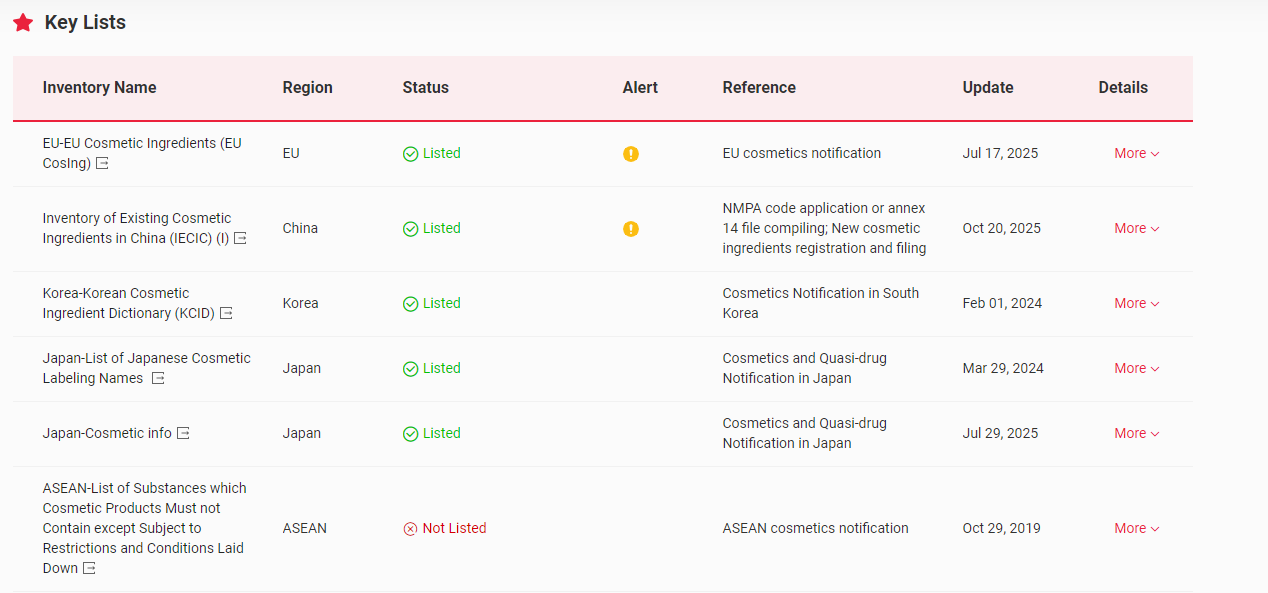Screen dimensions: 1268x593
Task: Expand More for Japanese Cosmetic Labeling Names
Action: coord(1137,369)
